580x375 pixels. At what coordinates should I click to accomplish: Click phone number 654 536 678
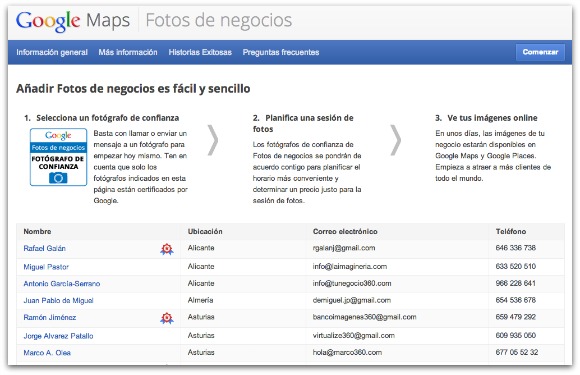516,300
